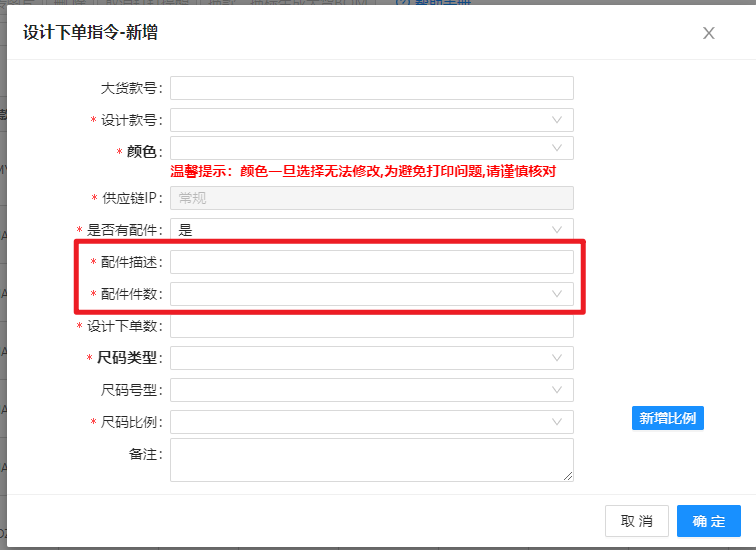Click the red 温馨提示 warning text
This screenshot has height=550, width=756.
point(363,172)
